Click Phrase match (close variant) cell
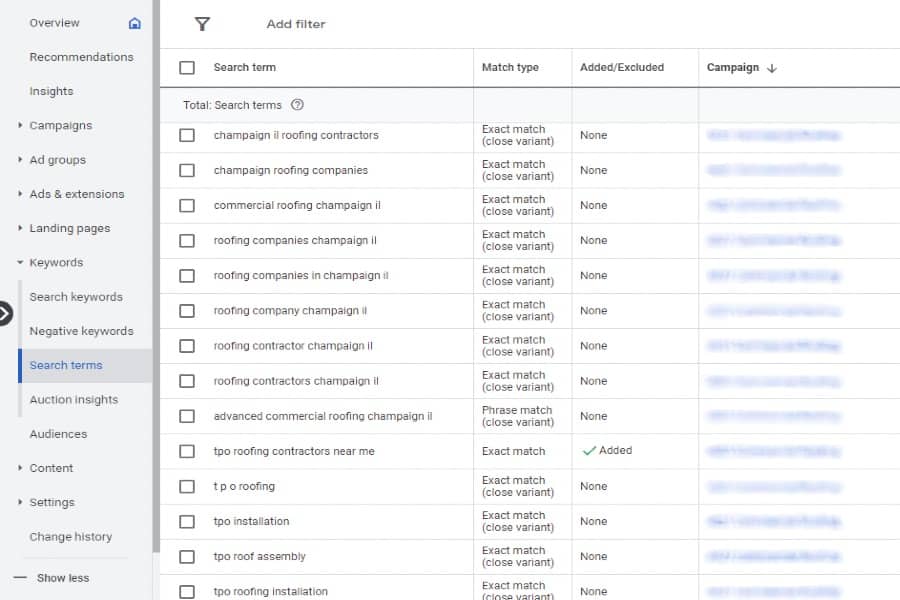 [518, 416]
